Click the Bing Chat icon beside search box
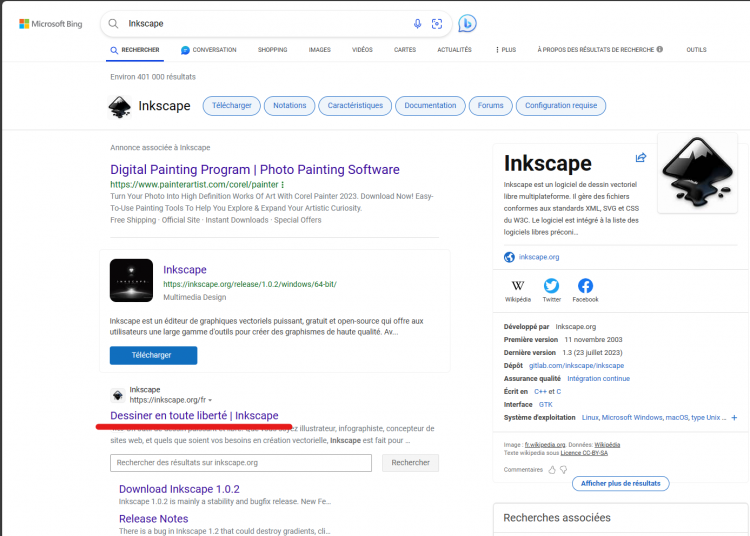Viewport: 750px width, 536px height. (x=466, y=24)
